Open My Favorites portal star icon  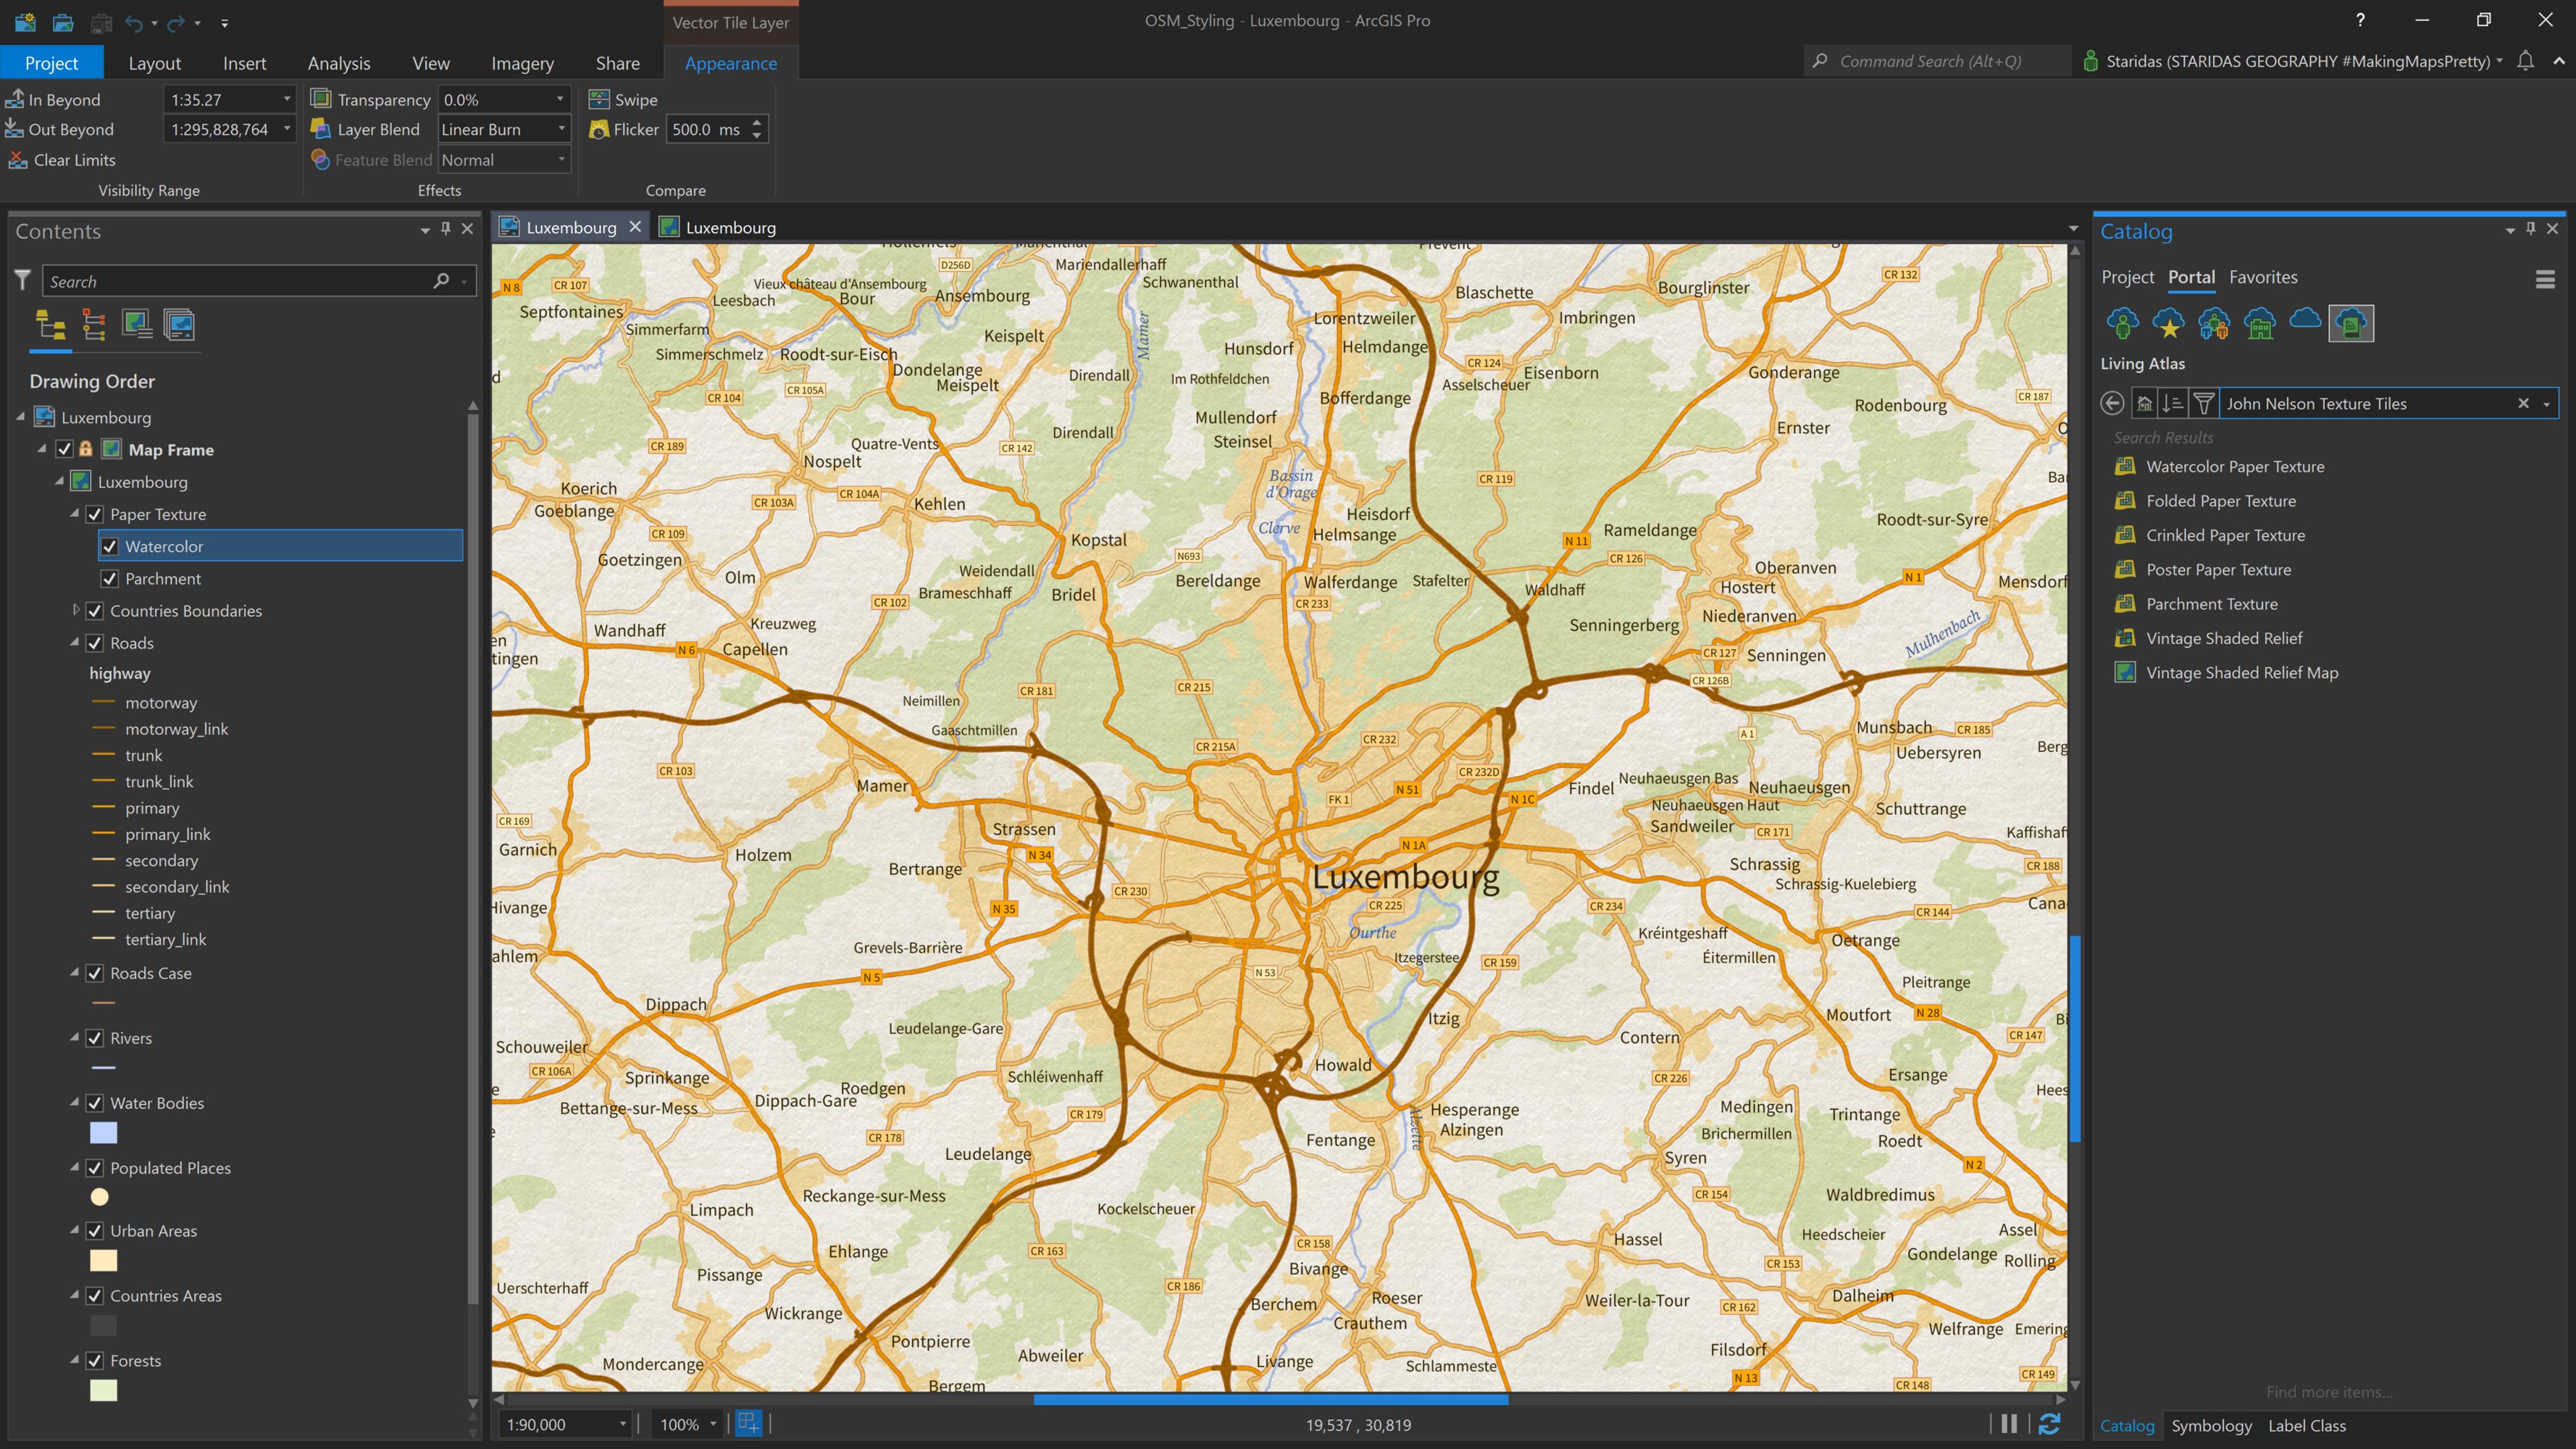coord(2168,323)
